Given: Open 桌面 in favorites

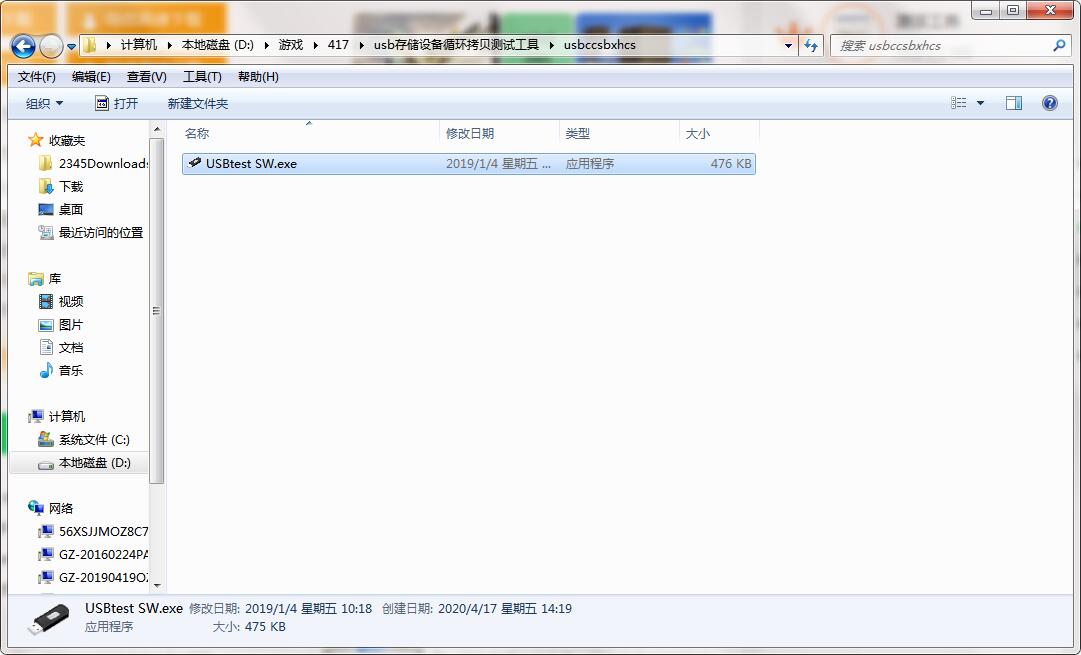Looking at the screenshot, I should click(x=70, y=210).
